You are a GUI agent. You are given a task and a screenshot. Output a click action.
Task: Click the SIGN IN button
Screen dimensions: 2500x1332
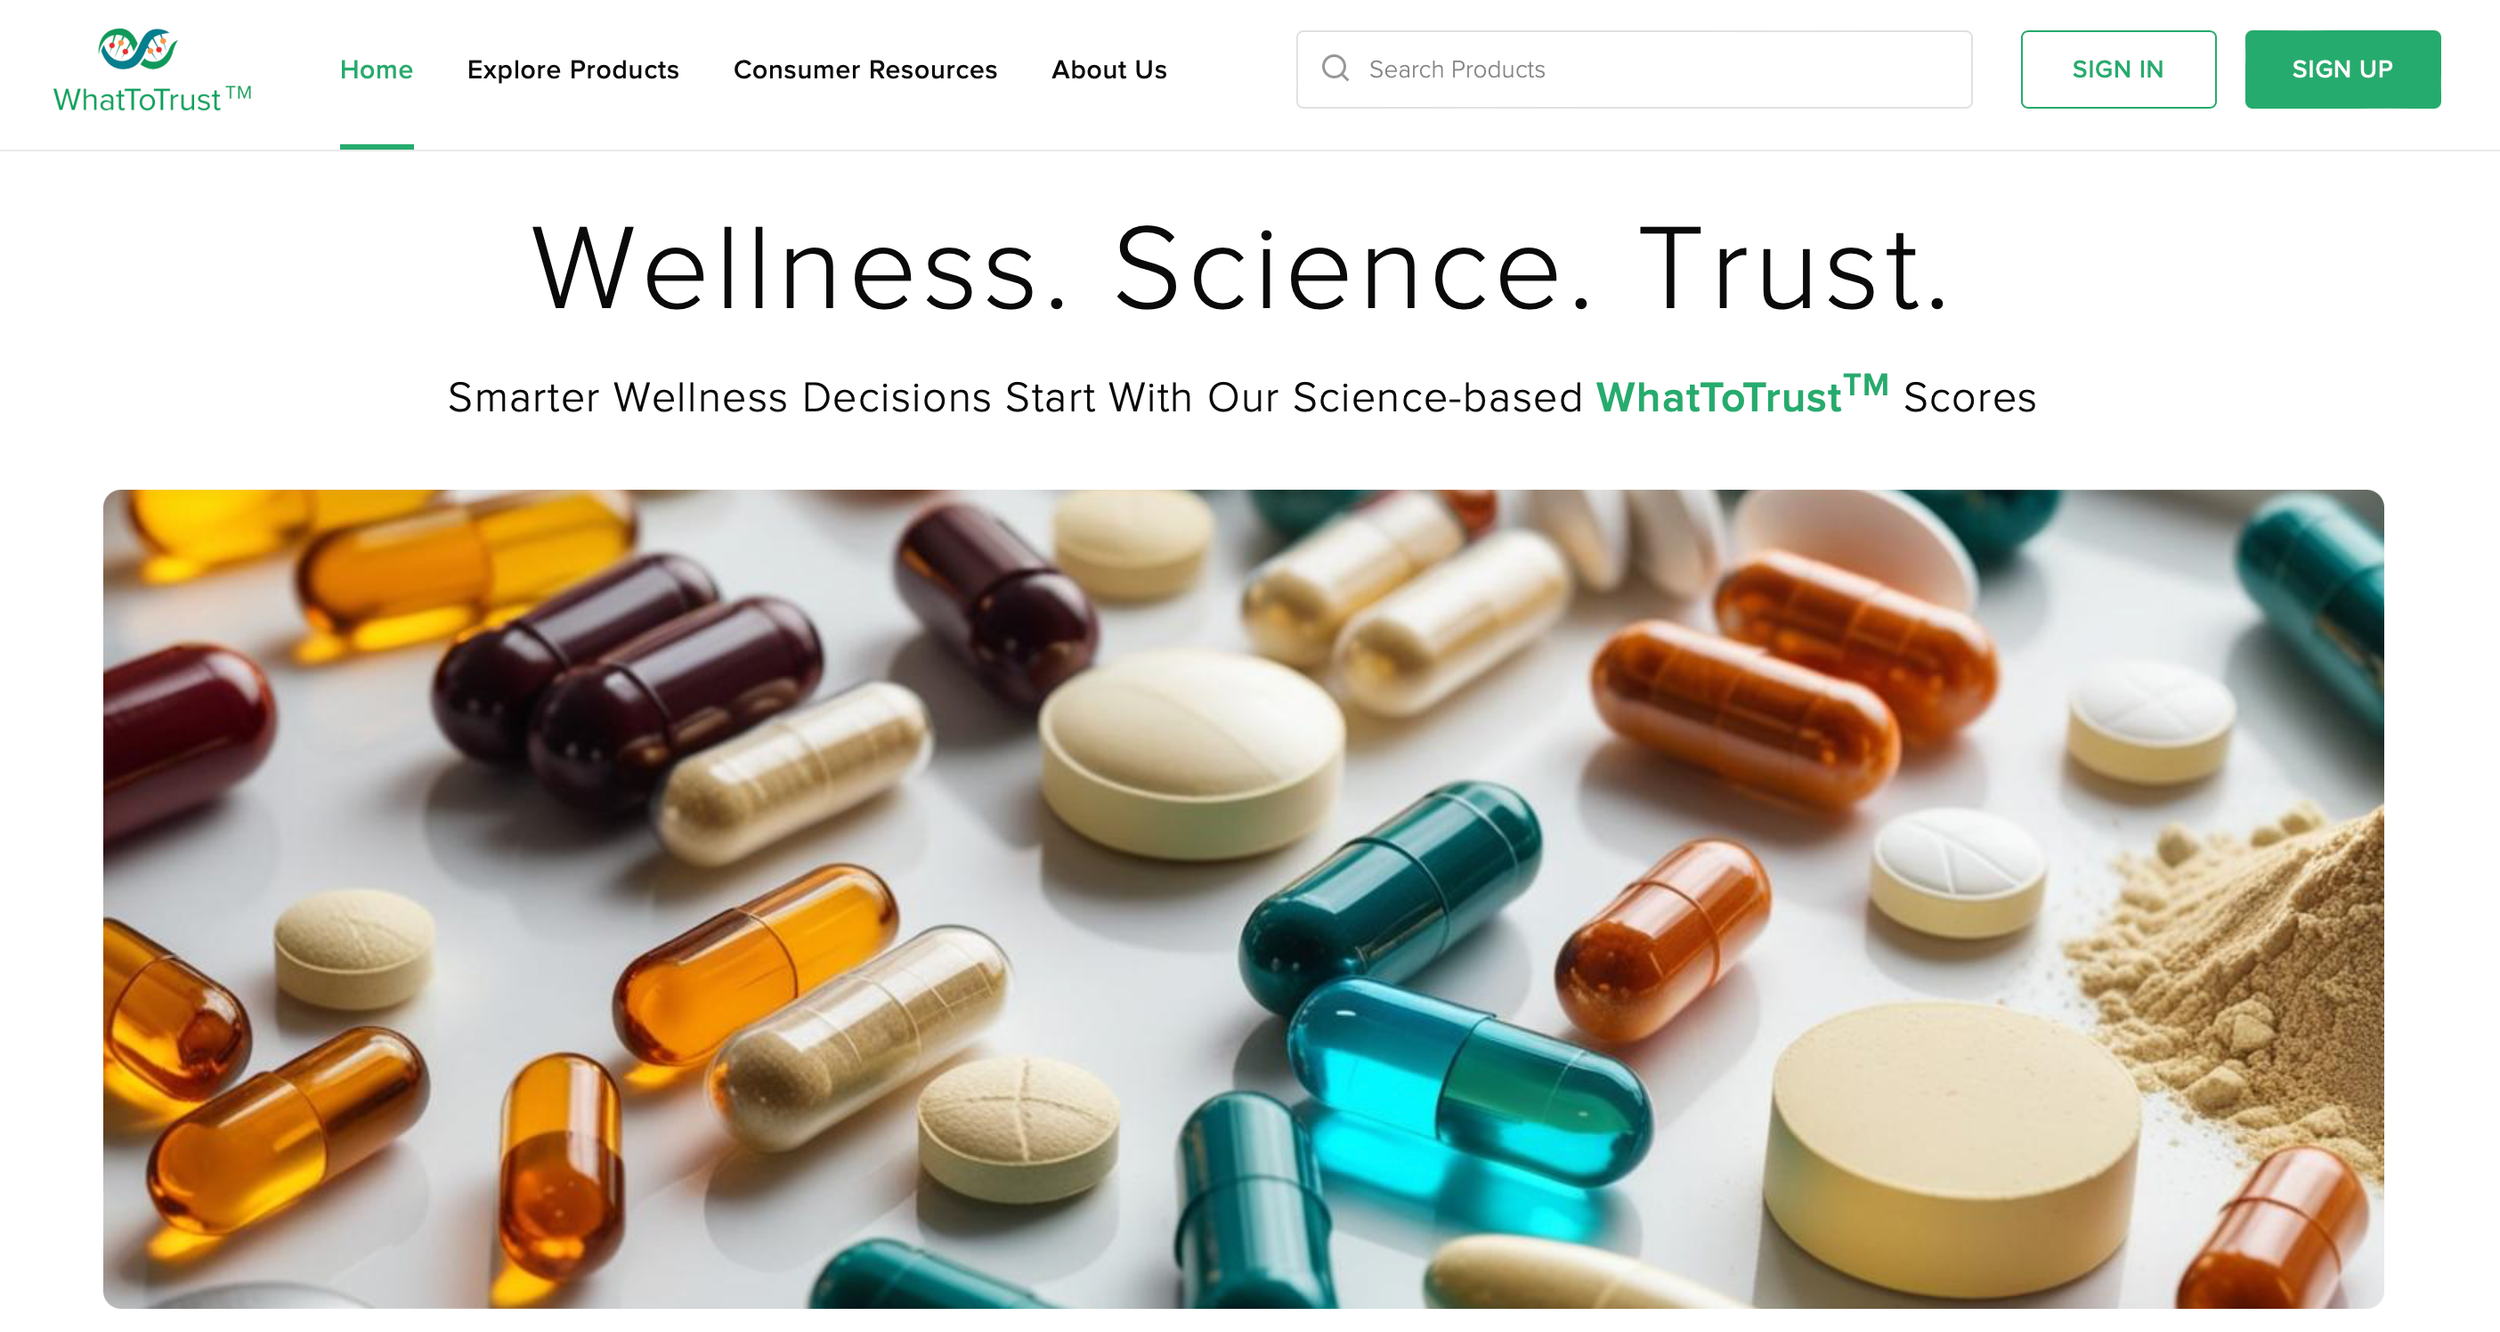2118,69
